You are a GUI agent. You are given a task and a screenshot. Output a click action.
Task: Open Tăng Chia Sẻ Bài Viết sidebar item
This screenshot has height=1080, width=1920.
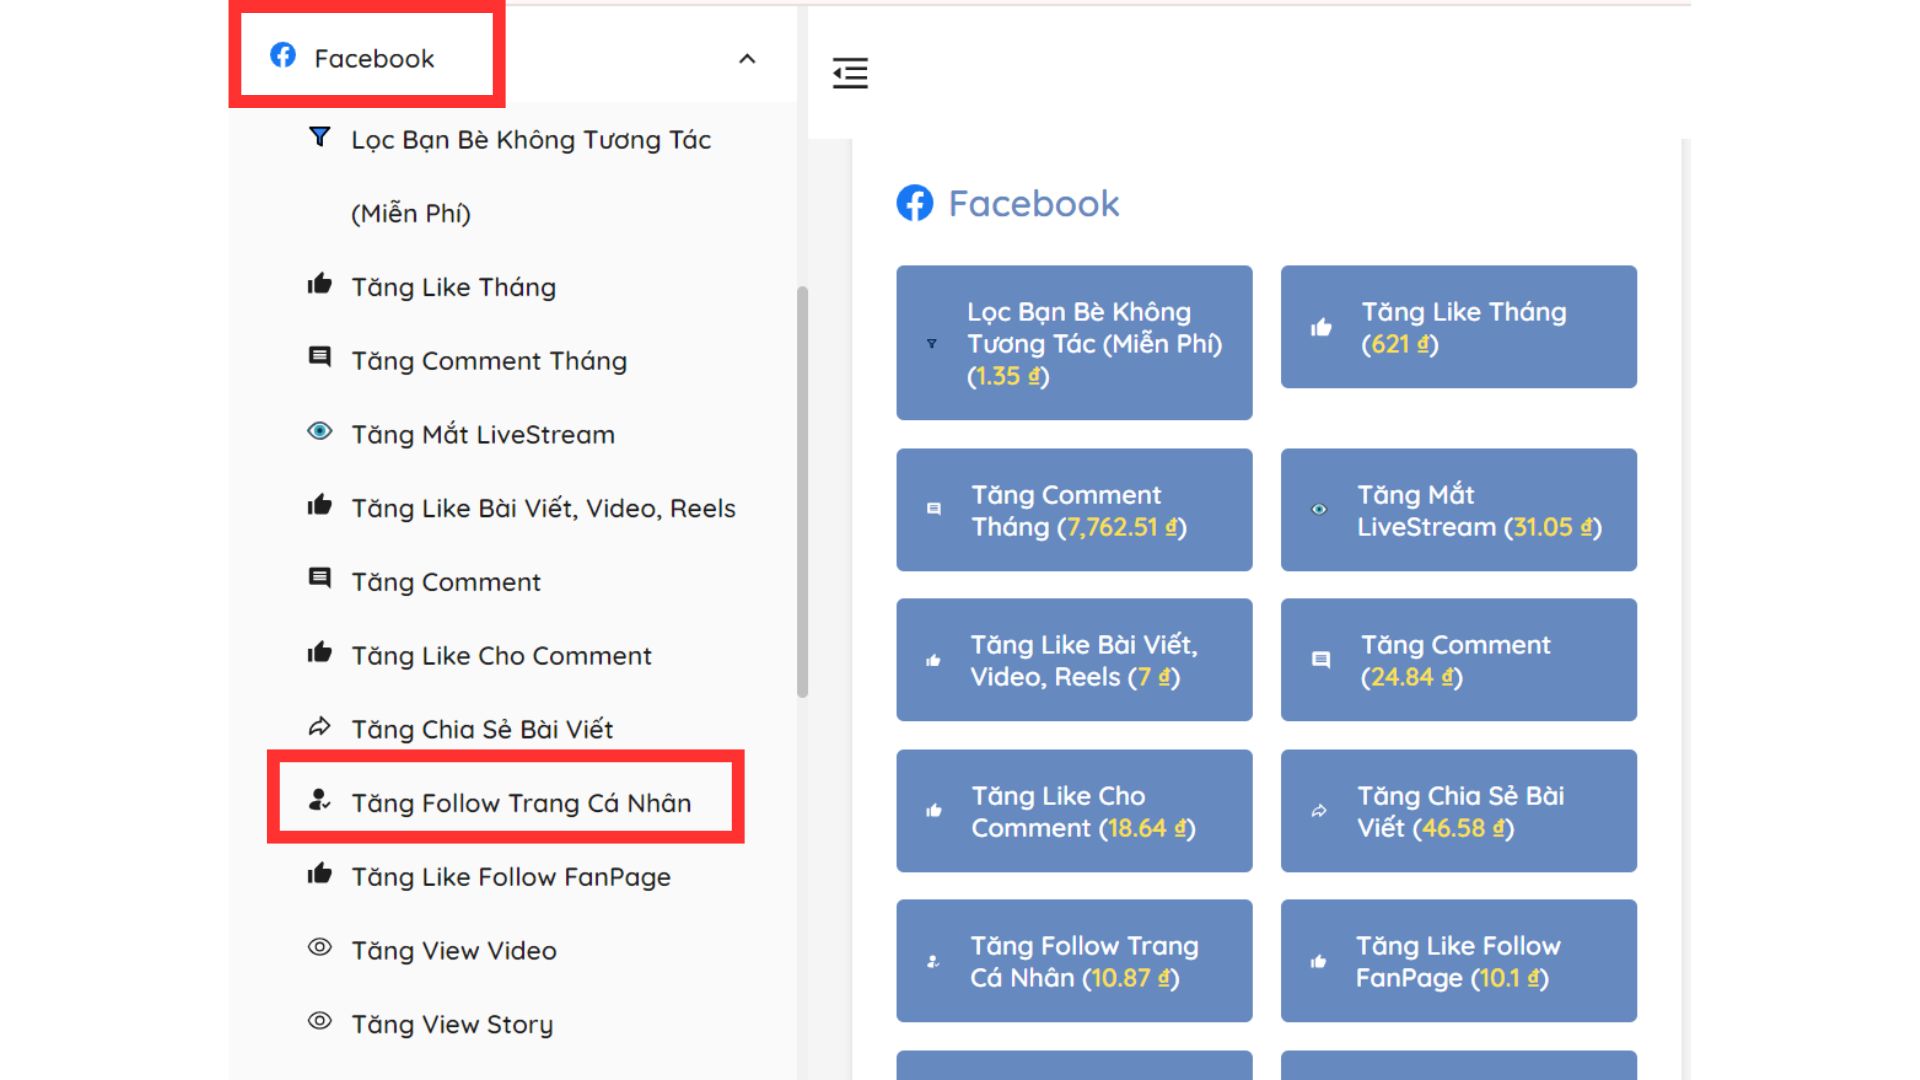pyautogui.click(x=482, y=729)
